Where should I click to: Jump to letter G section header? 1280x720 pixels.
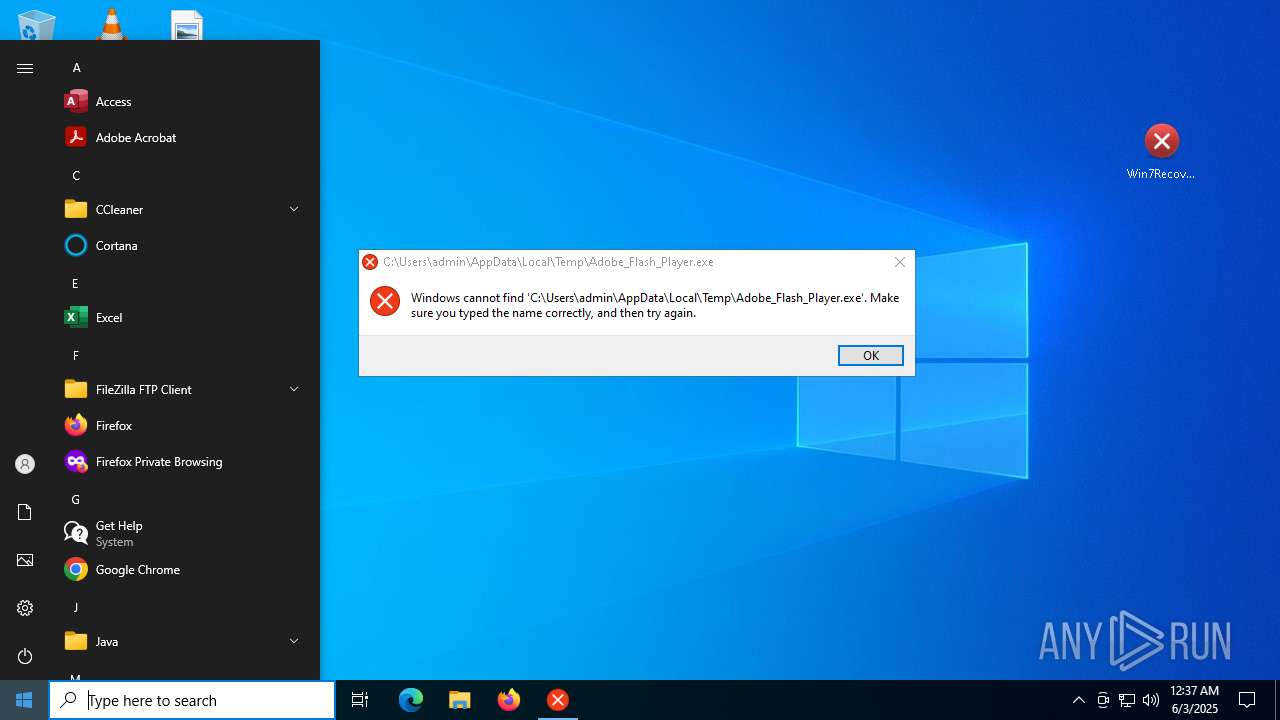75,499
